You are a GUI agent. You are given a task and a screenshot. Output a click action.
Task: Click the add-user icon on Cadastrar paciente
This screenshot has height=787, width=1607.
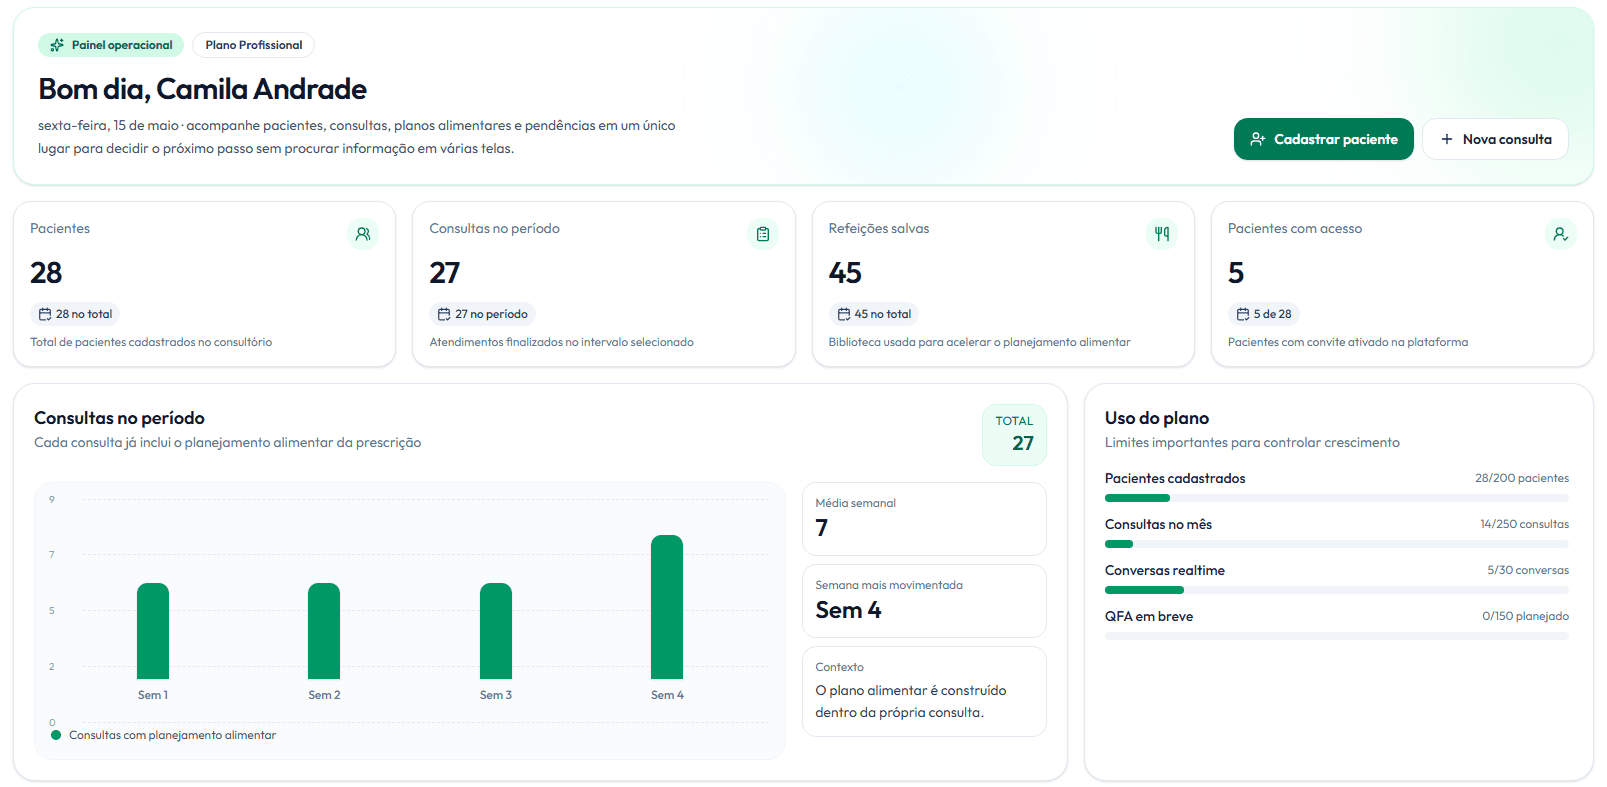pyautogui.click(x=1258, y=139)
